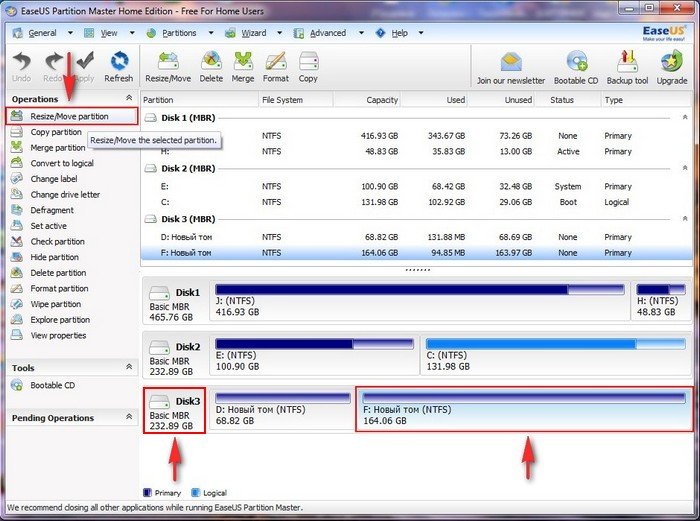Viewport: 700px width, 521px height.
Task: Open the Backup tool
Action: pyautogui.click(x=627, y=68)
